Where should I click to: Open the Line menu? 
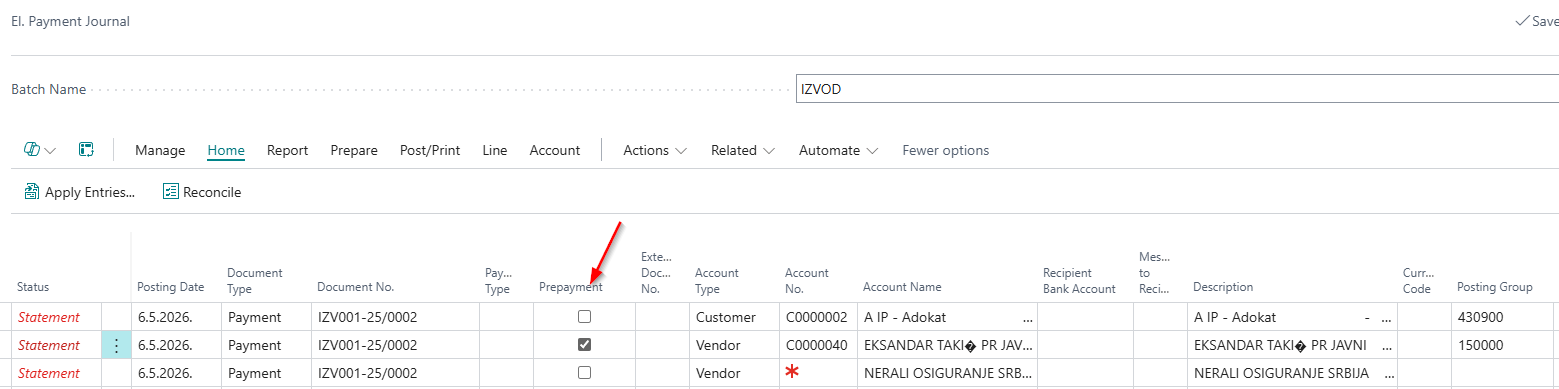coord(495,150)
